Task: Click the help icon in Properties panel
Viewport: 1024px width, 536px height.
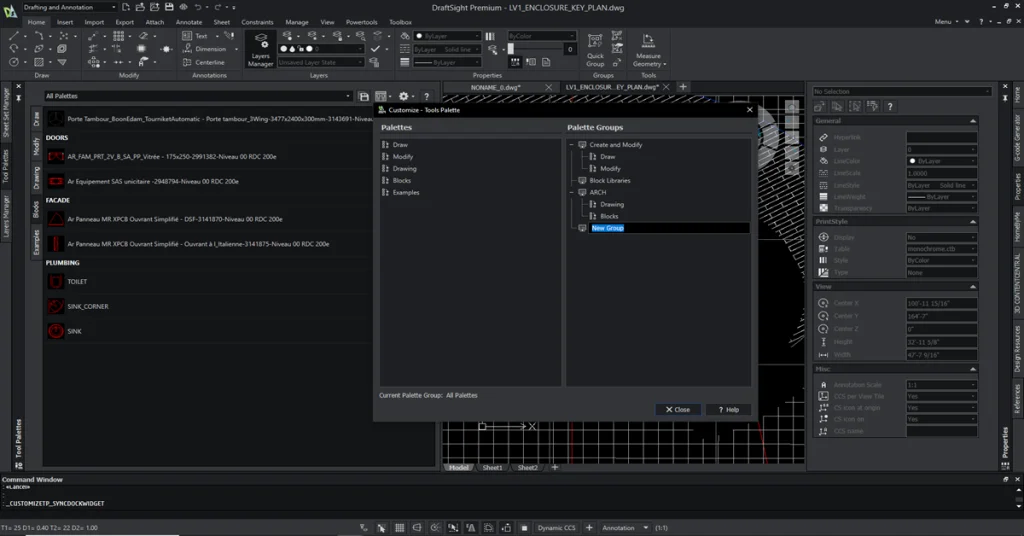Action: coord(889,106)
